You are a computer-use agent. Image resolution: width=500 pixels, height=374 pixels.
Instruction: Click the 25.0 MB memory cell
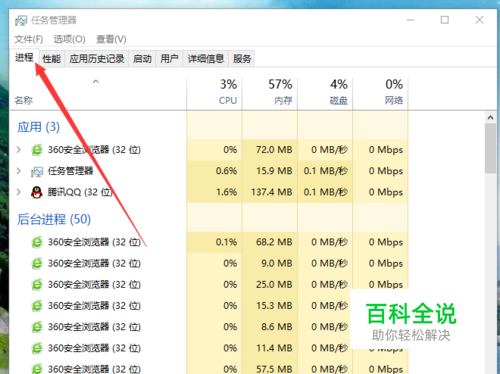point(270,285)
